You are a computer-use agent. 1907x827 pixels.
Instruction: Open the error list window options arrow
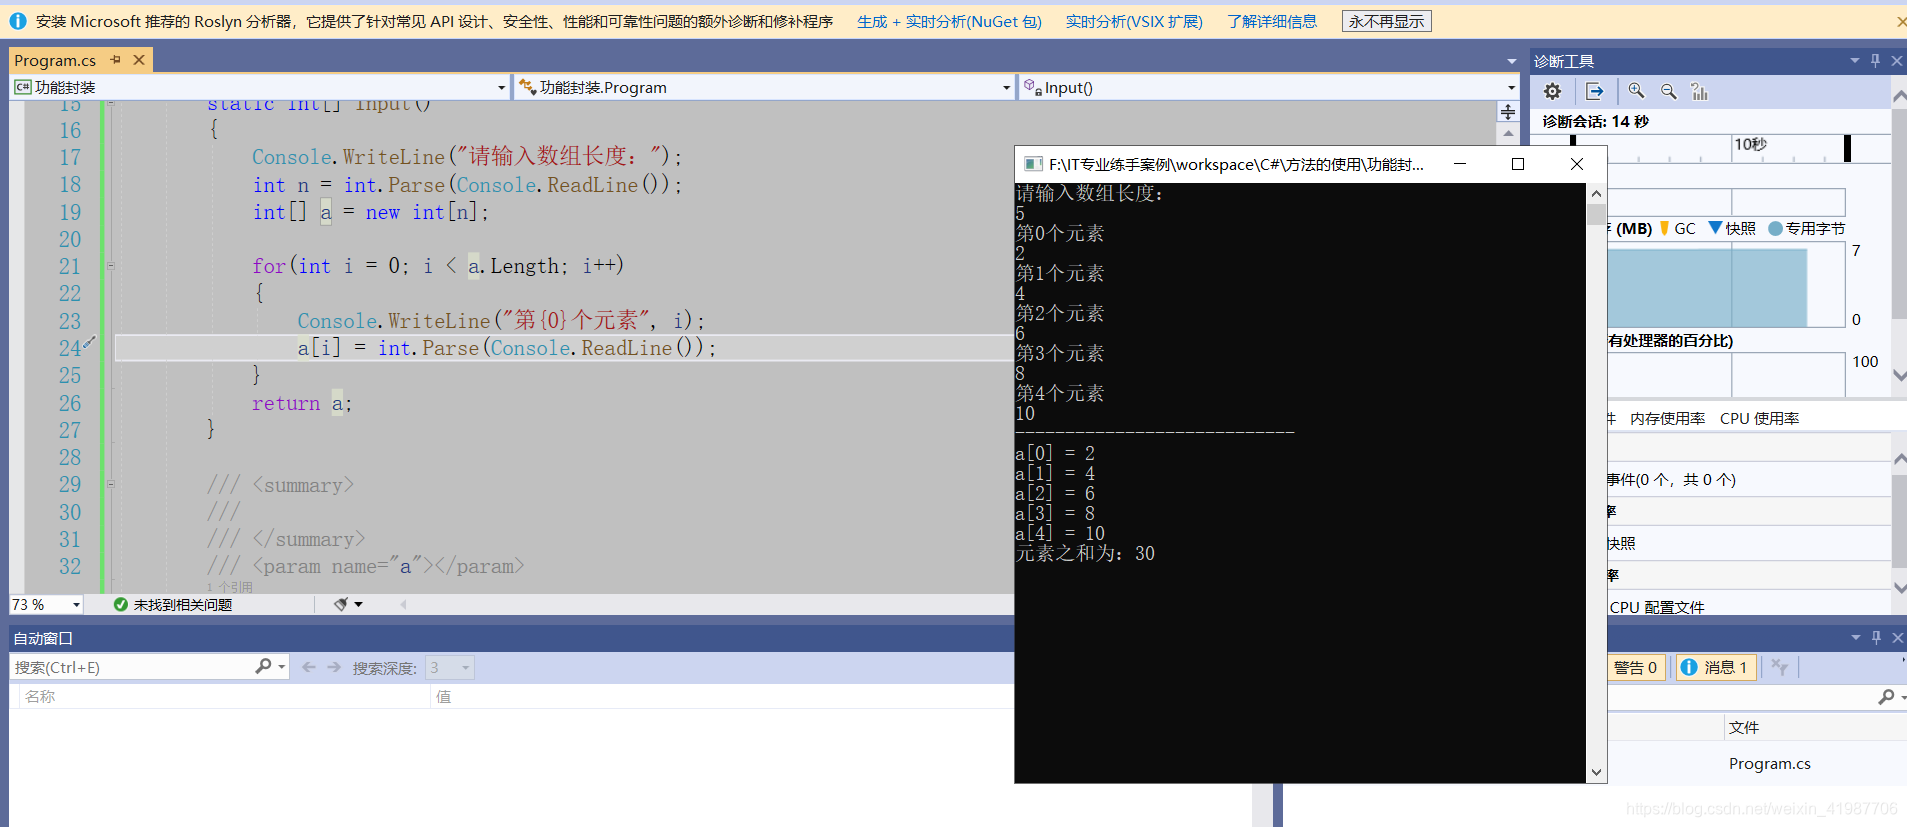pyautogui.click(x=1856, y=638)
